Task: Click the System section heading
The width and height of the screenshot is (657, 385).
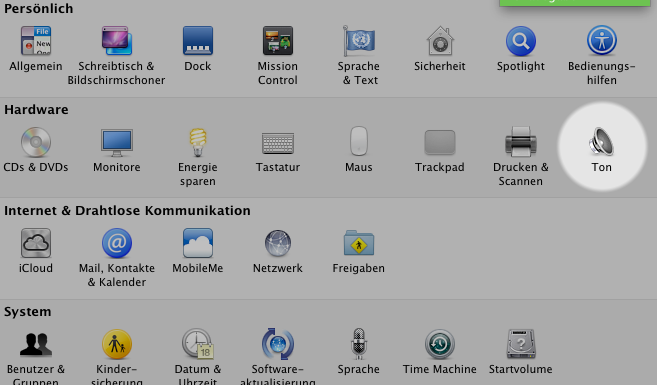Action: point(28,312)
